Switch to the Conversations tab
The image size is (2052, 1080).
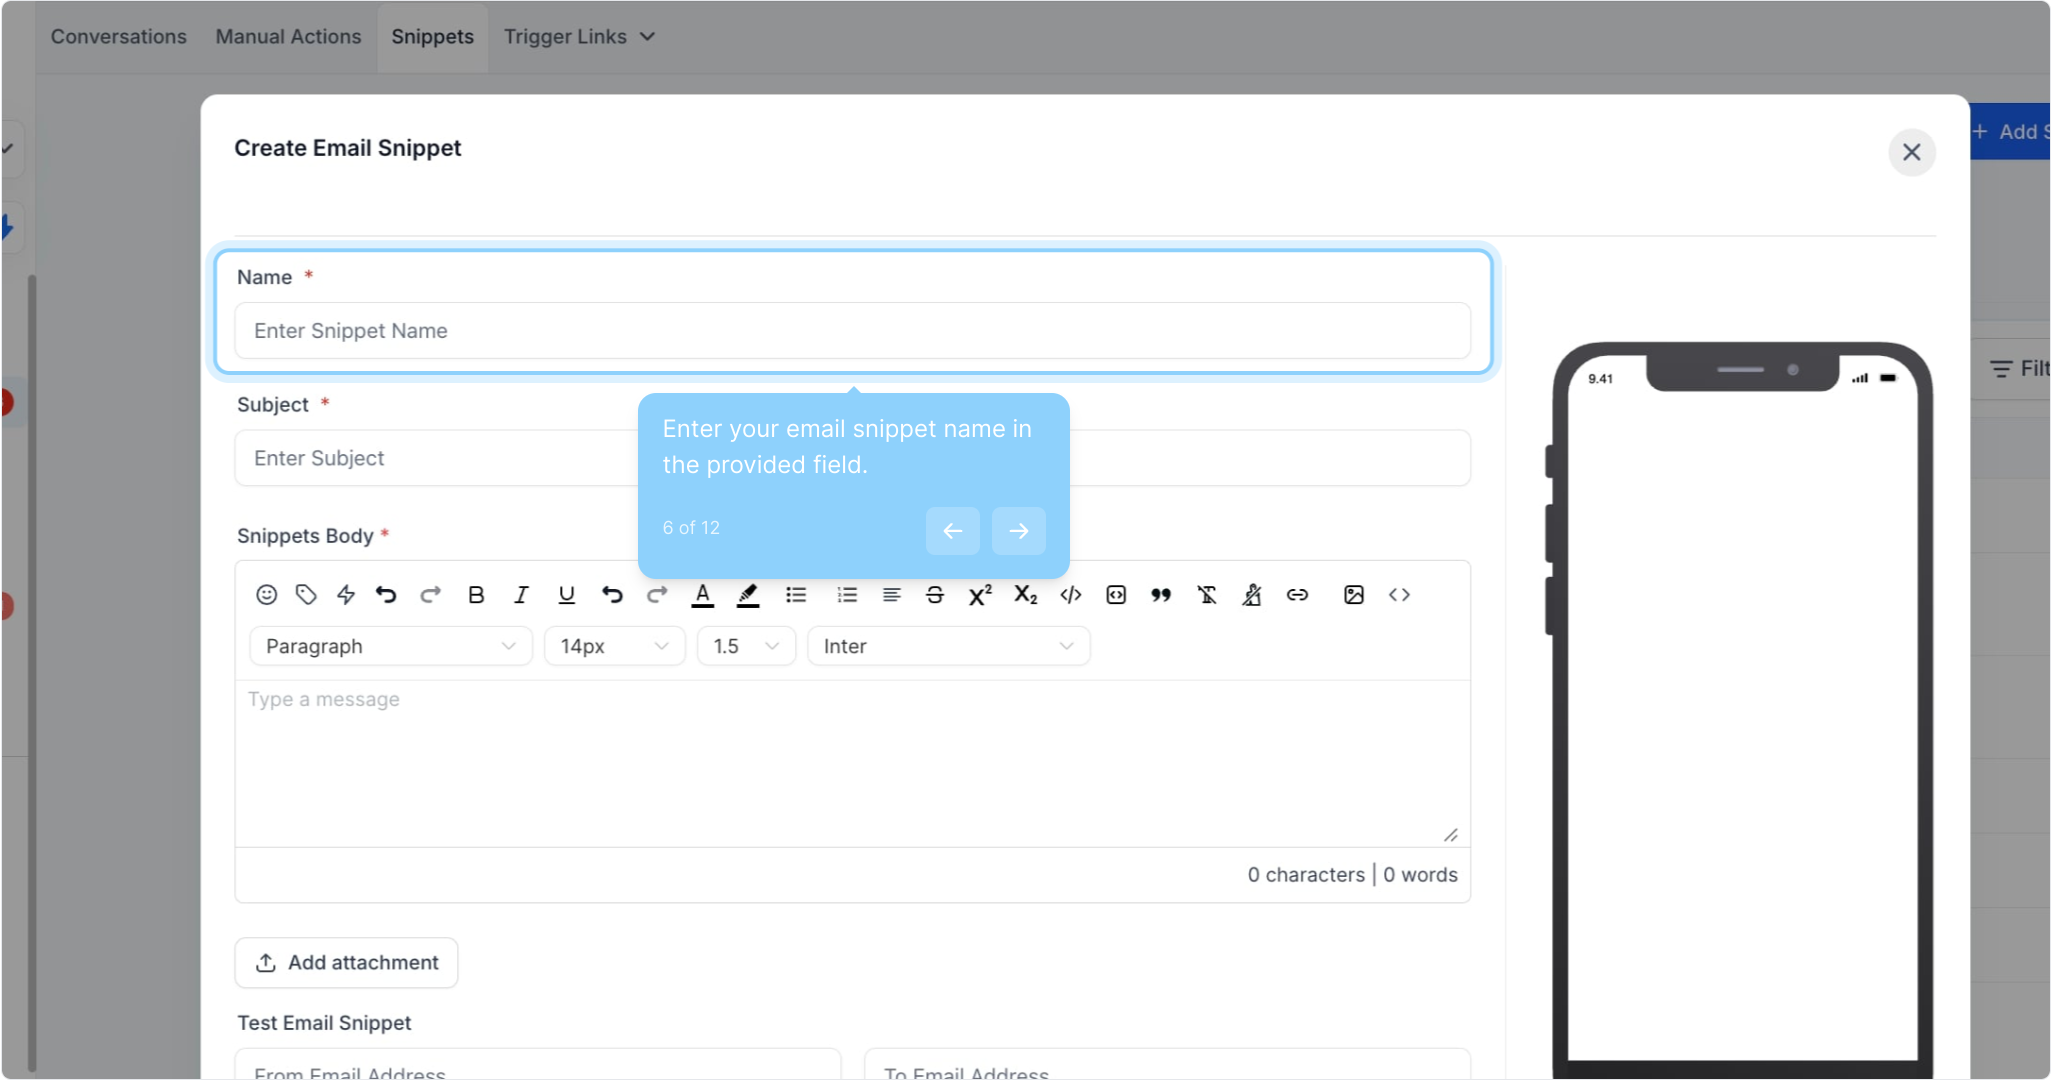118,37
